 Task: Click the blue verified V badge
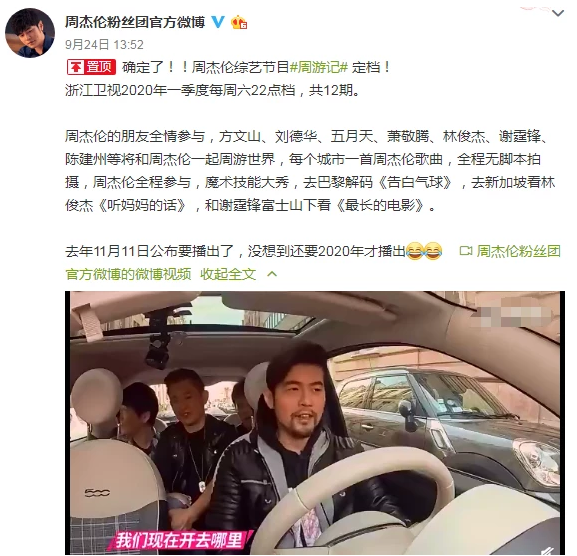(x=218, y=22)
